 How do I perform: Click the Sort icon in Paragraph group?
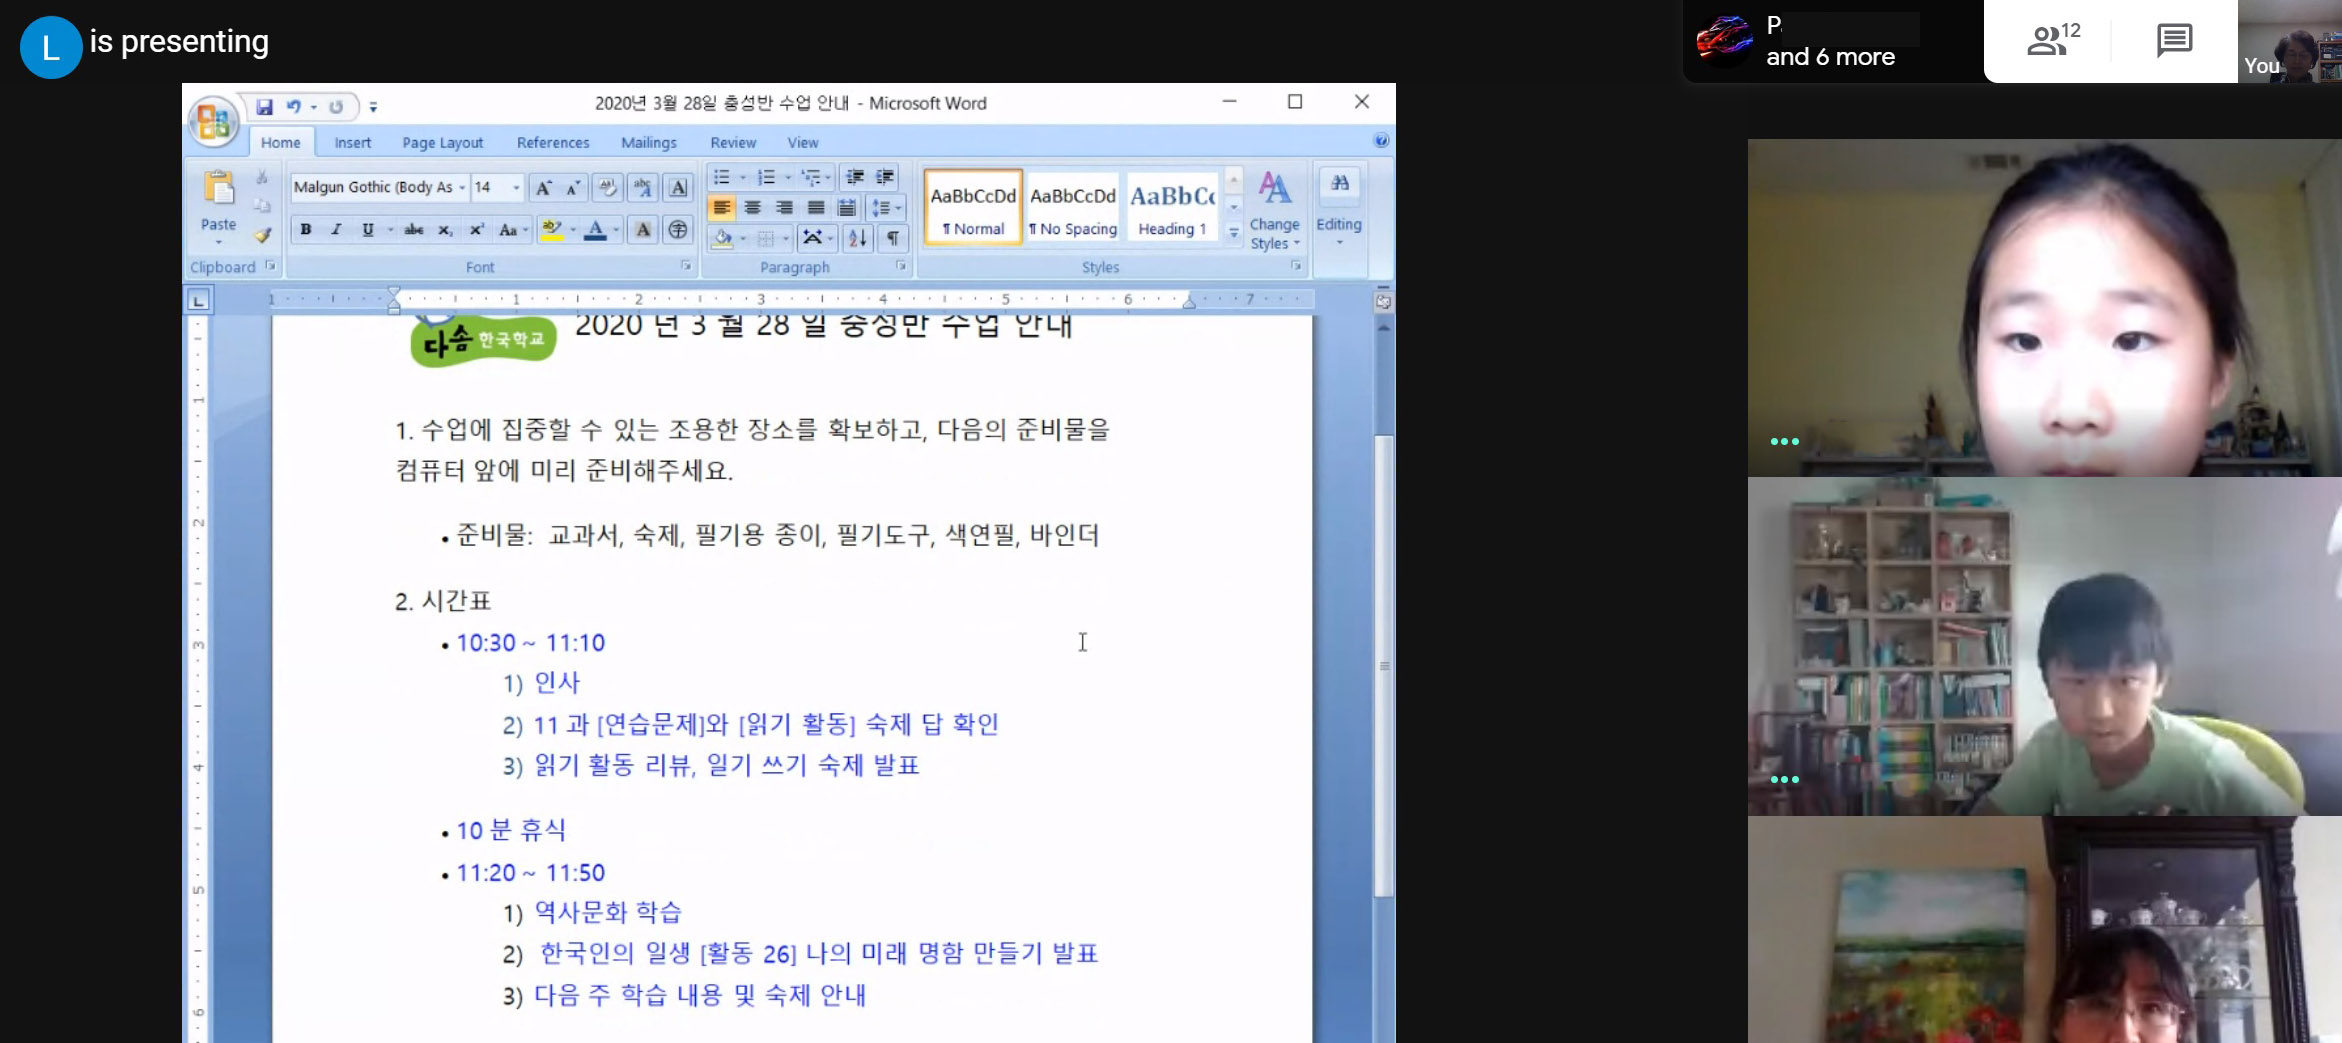pyautogui.click(x=857, y=237)
